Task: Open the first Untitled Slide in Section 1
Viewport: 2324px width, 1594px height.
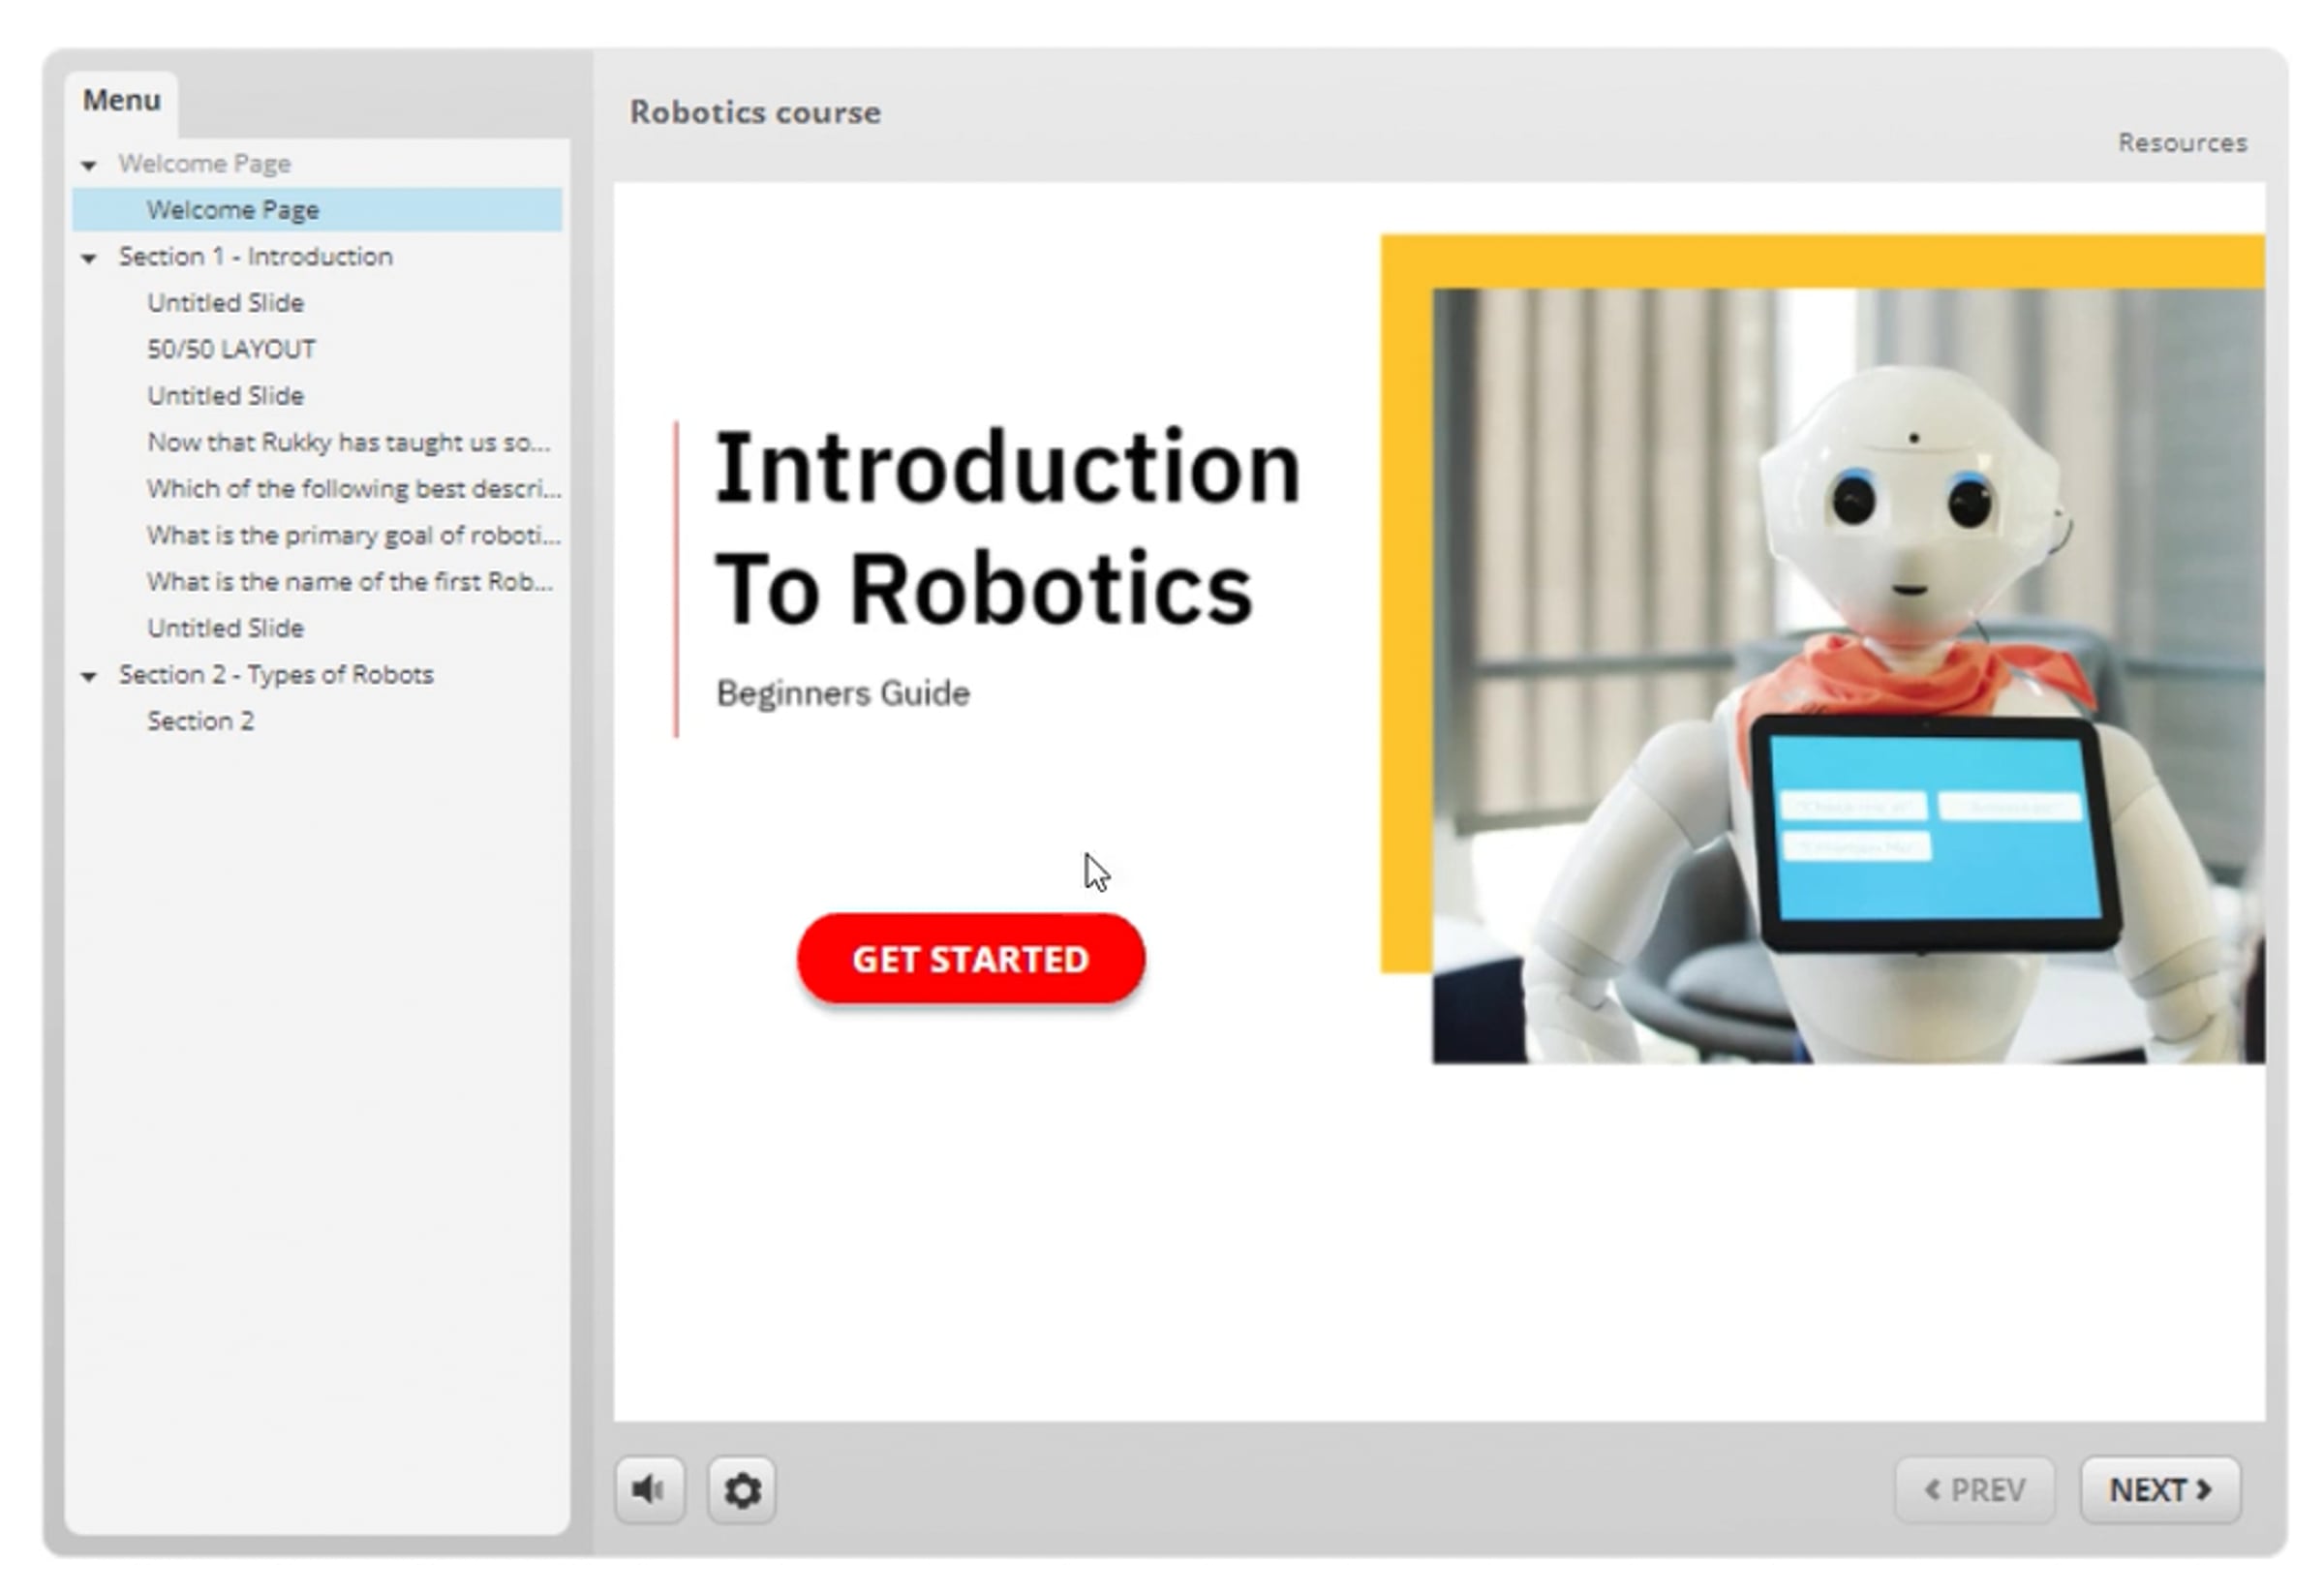Action: 225,303
